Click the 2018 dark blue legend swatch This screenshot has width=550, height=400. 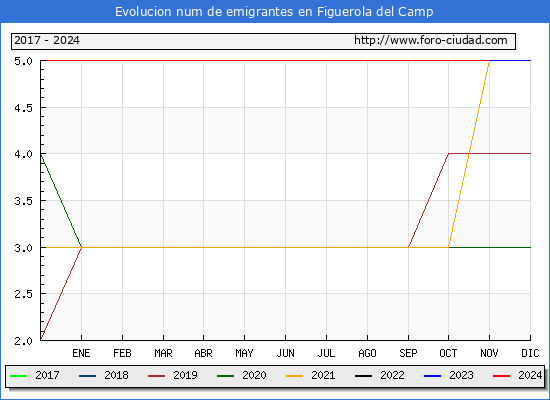pyautogui.click(x=87, y=376)
